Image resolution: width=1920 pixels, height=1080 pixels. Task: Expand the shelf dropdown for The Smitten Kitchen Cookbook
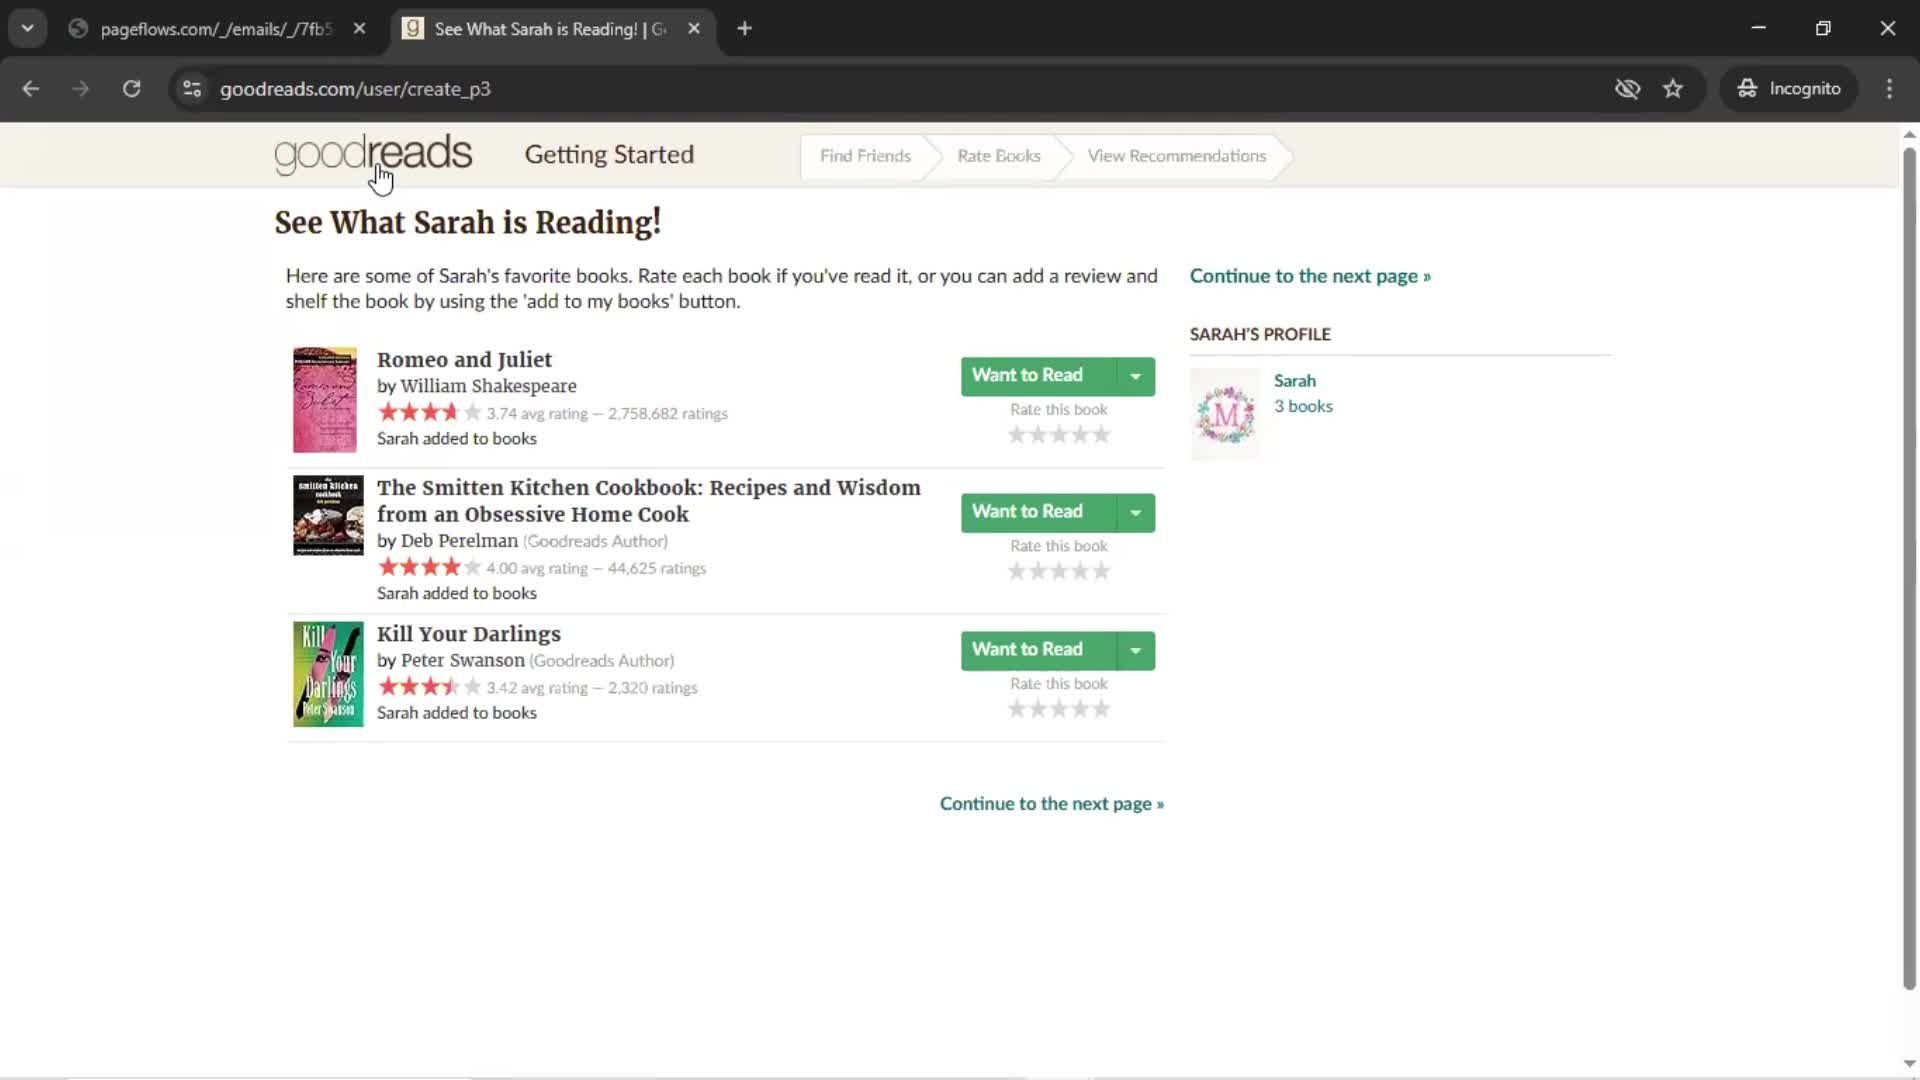click(1135, 512)
